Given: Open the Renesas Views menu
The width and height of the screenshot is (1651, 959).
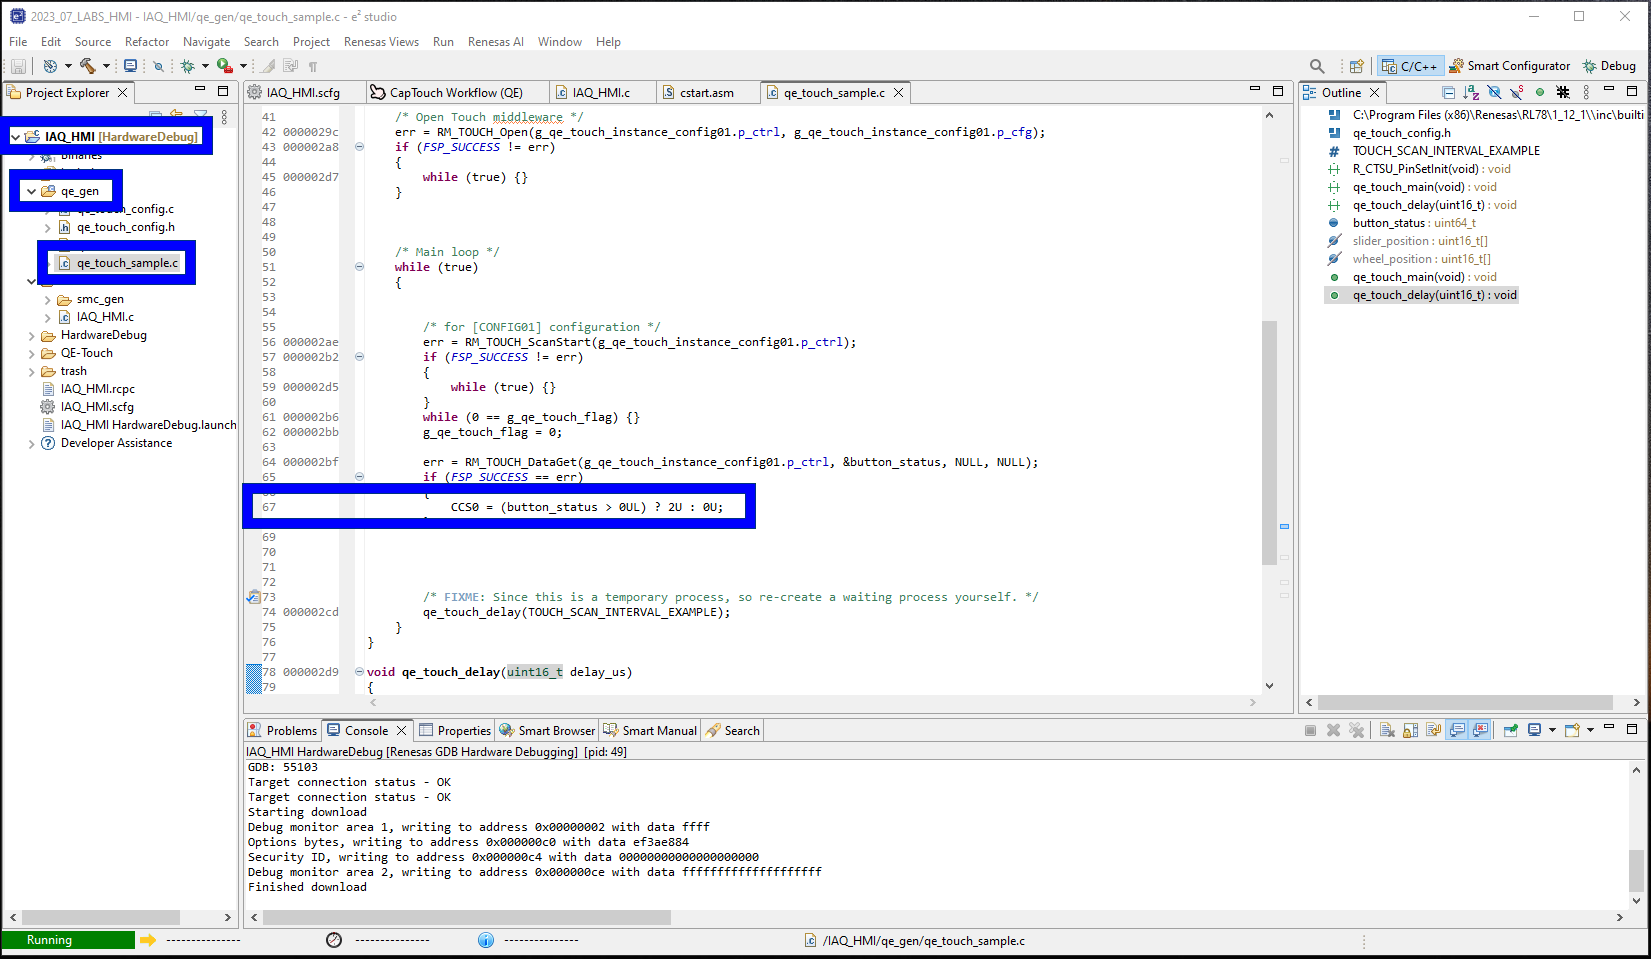Looking at the screenshot, I should tap(381, 42).
